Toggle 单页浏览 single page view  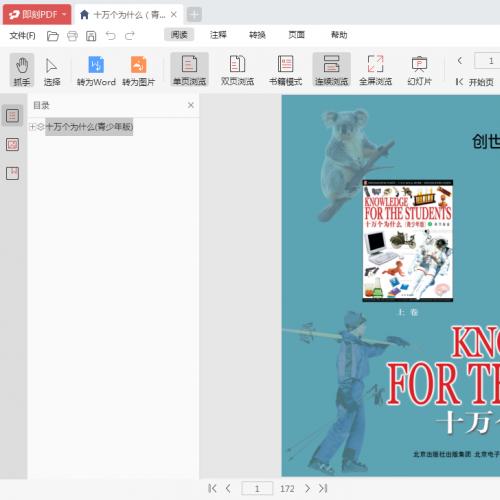189,70
